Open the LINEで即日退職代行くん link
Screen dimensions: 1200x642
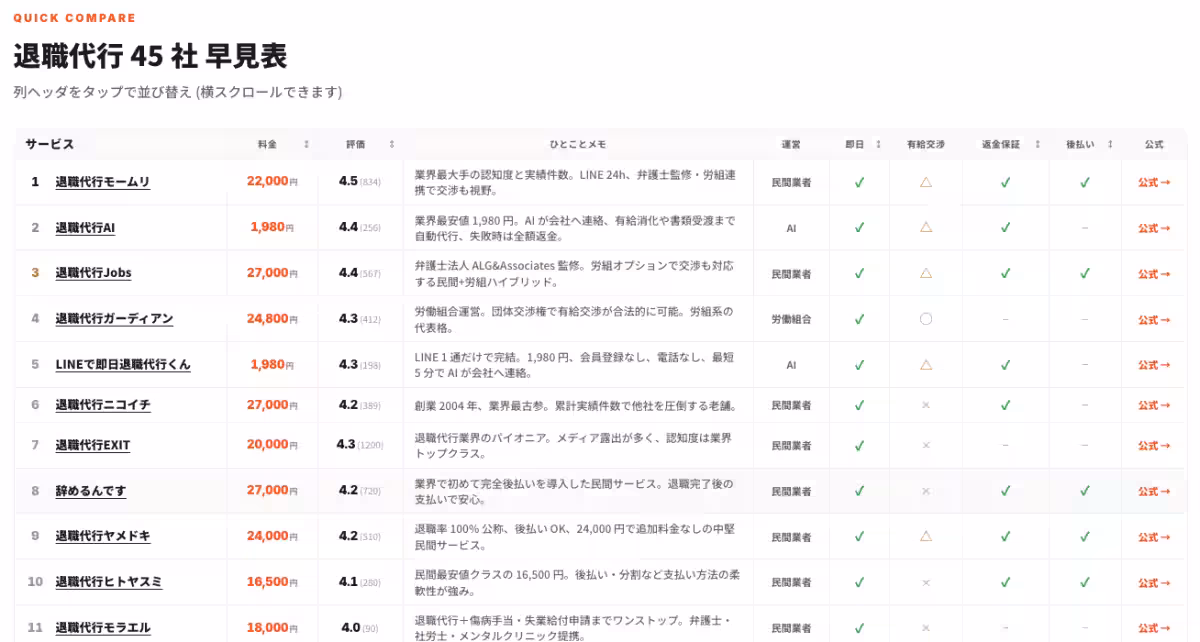tap(123, 365)
